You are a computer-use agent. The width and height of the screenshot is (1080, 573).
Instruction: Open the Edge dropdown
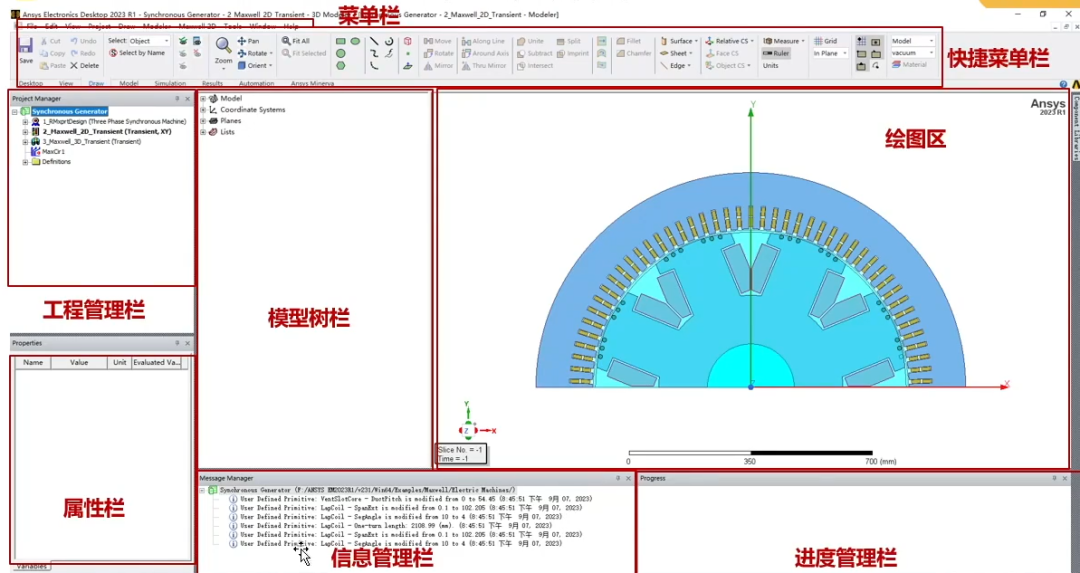click(x=676, y=65)
